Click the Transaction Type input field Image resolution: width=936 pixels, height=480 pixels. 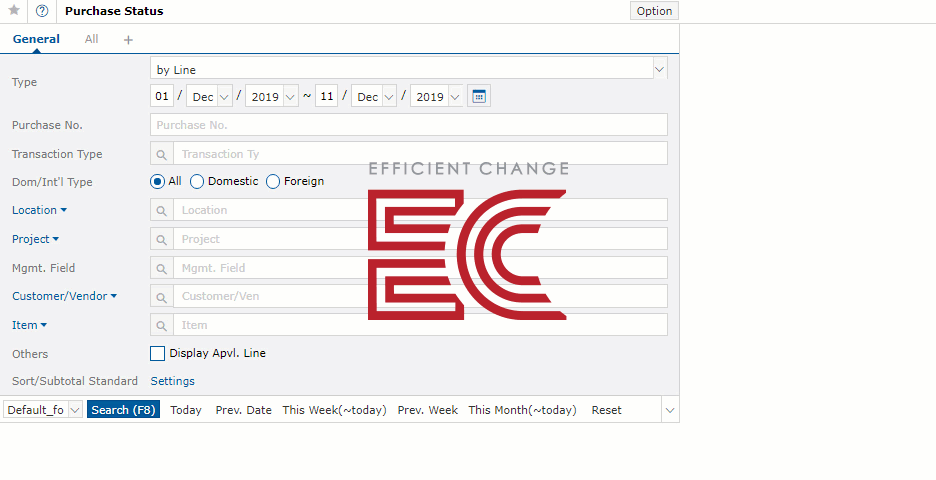(420, 154)
